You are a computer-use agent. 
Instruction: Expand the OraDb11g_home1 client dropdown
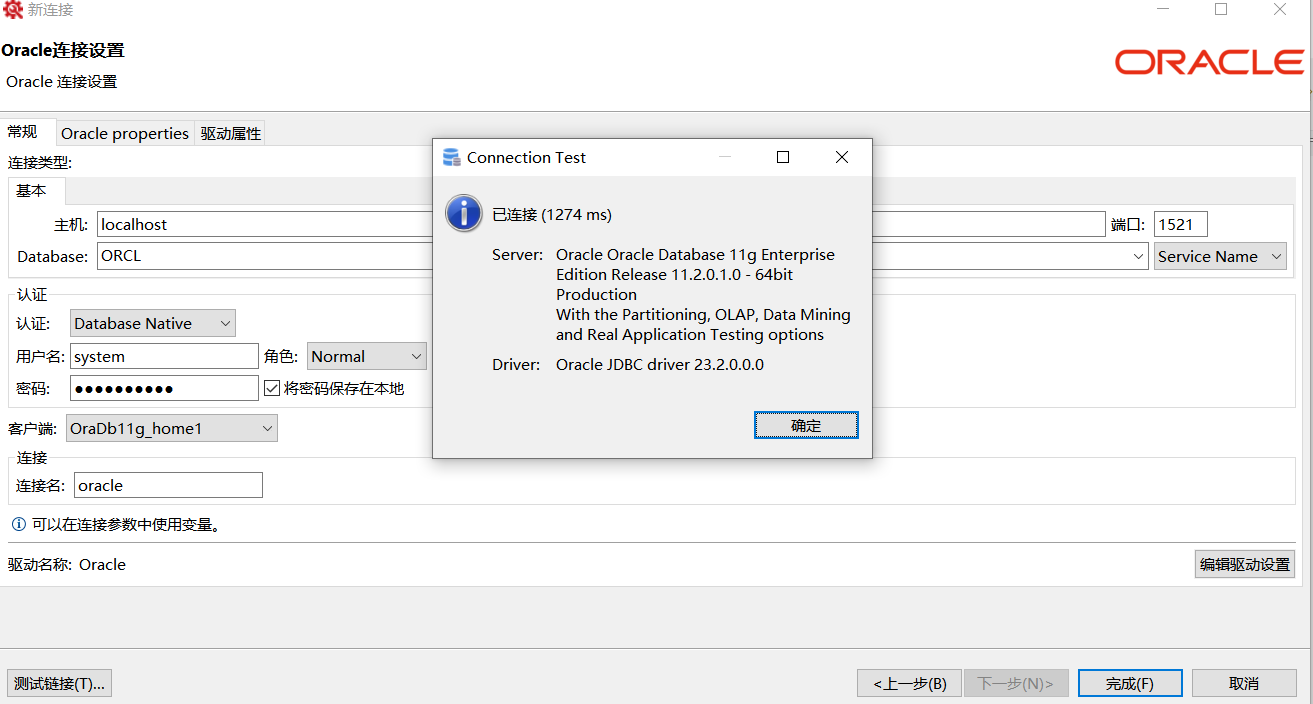coord(171,429)
